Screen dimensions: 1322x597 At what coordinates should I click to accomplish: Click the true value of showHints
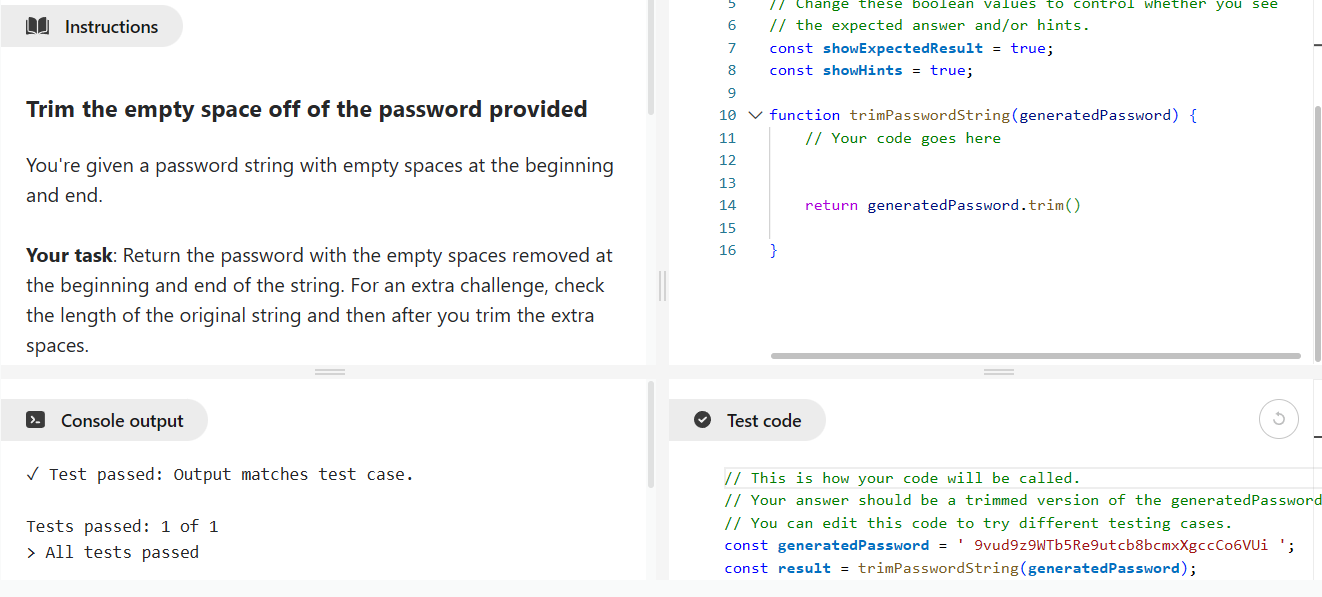(946, 70)
